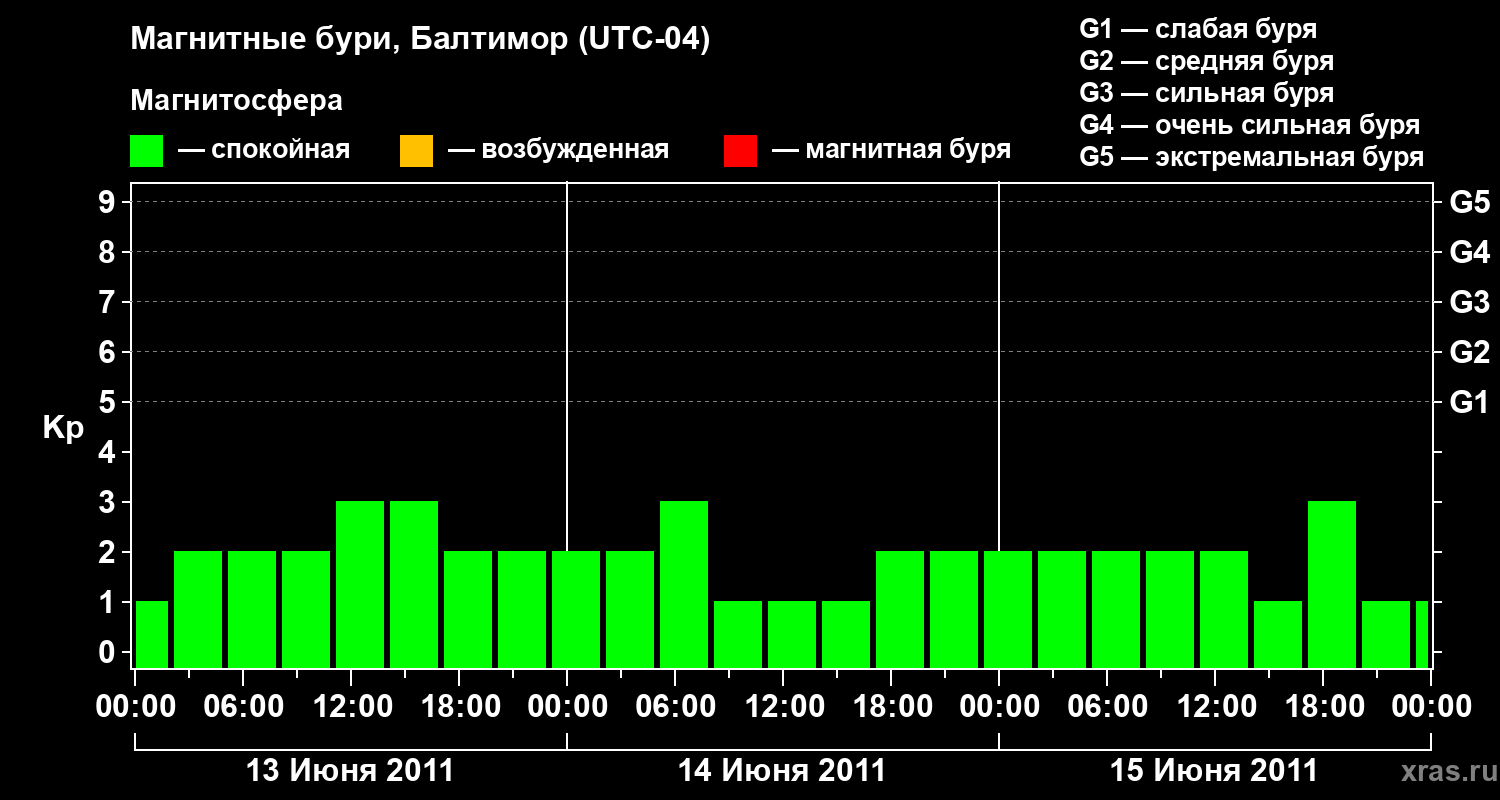Click the narrow Kp 1 bar ending 15 June
The image size is (1500, 800).
click(x=1422, y=634)
